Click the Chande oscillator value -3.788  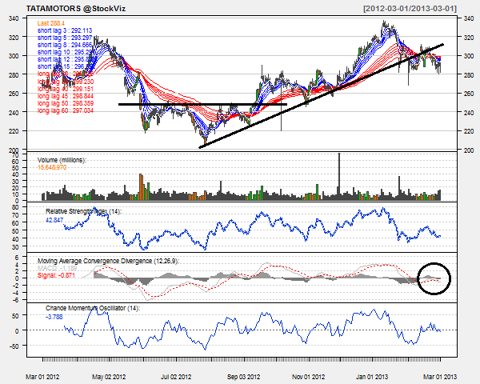pos(54,317)
